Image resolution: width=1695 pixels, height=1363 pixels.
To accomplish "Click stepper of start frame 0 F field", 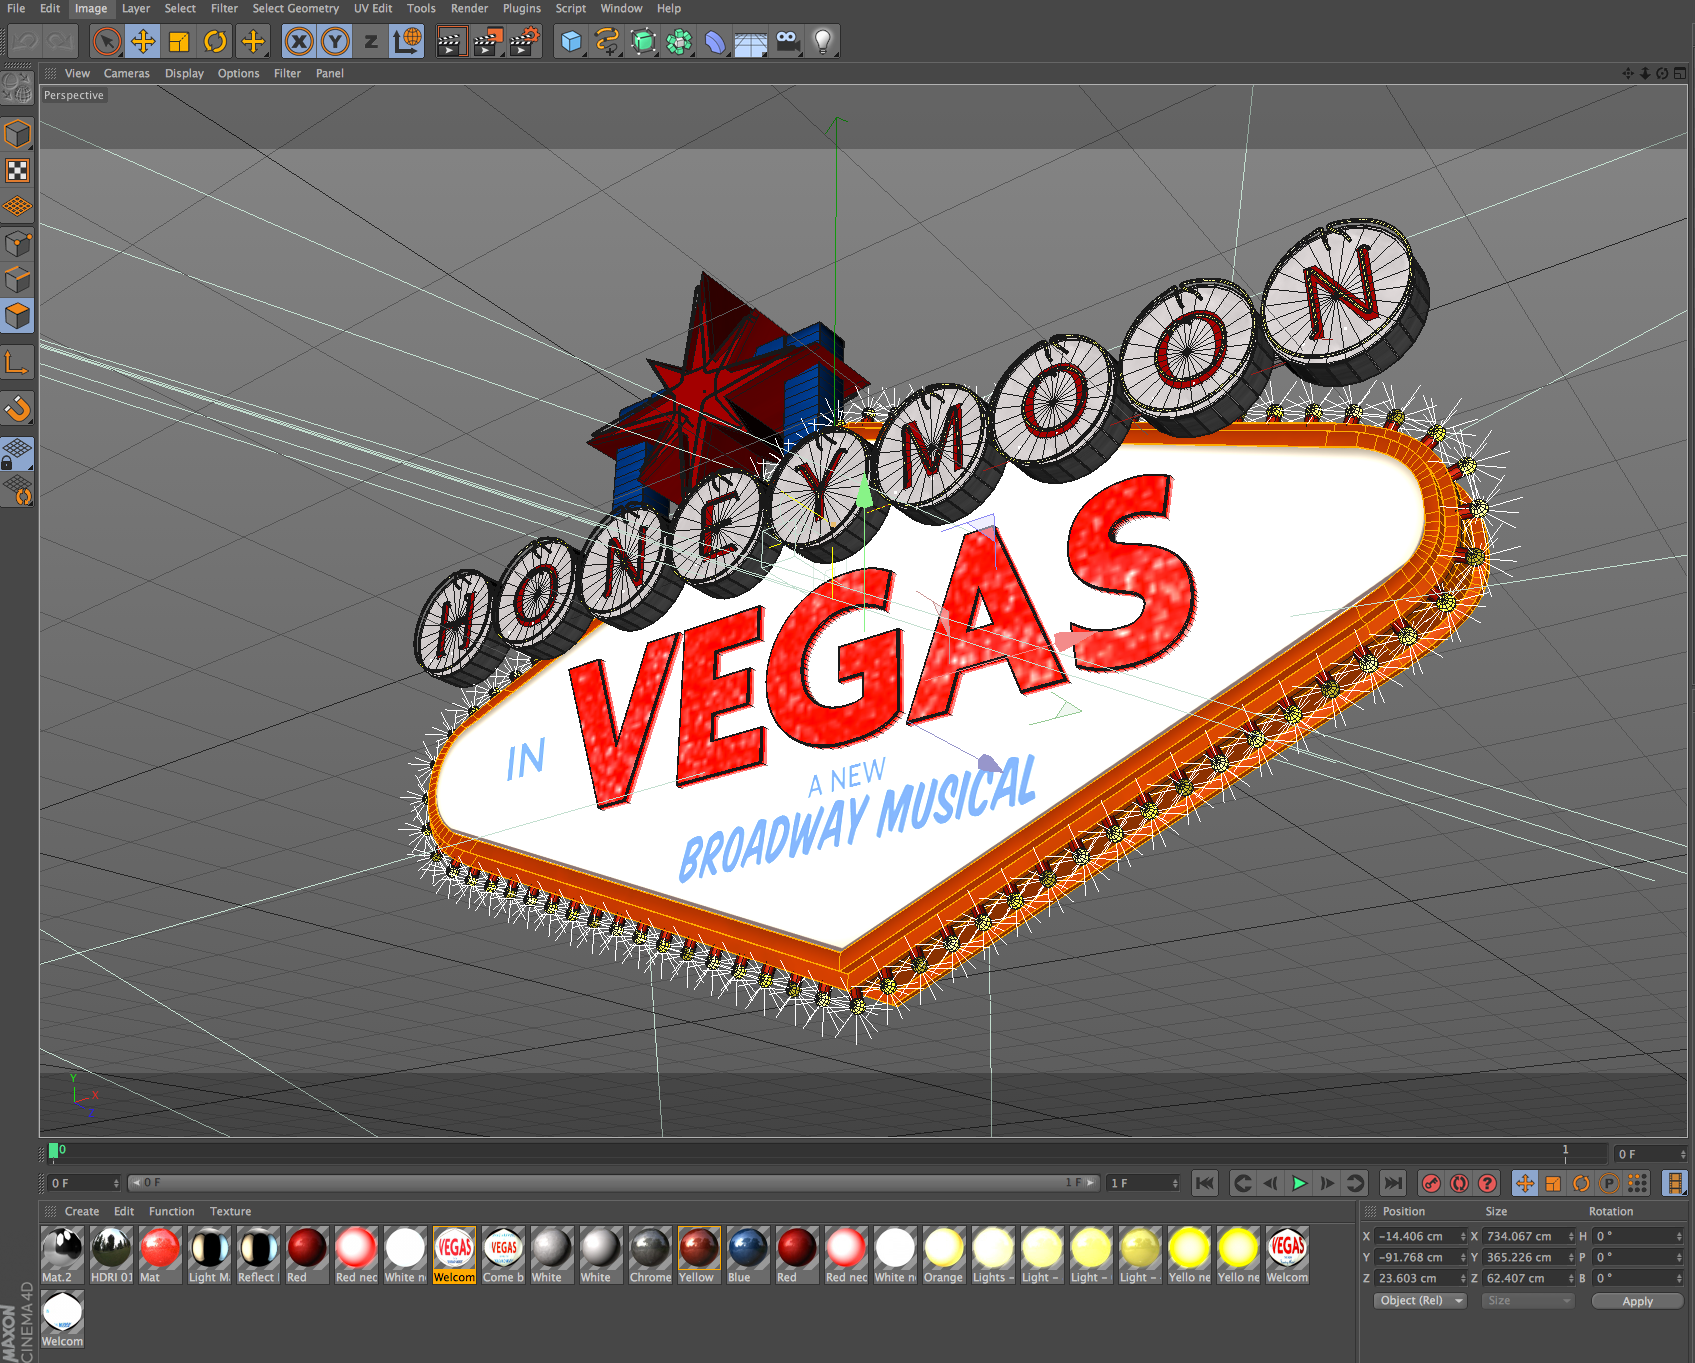I will coord(116,1184).
